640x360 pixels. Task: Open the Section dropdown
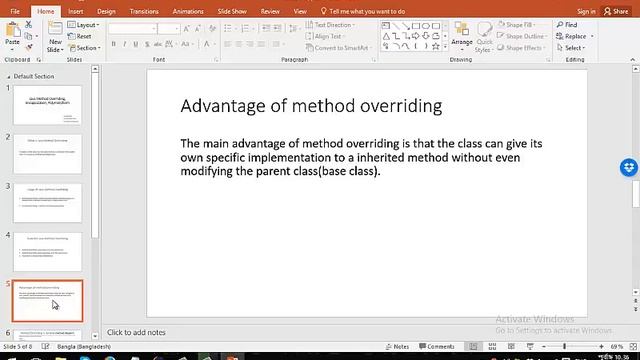point(84,48)
